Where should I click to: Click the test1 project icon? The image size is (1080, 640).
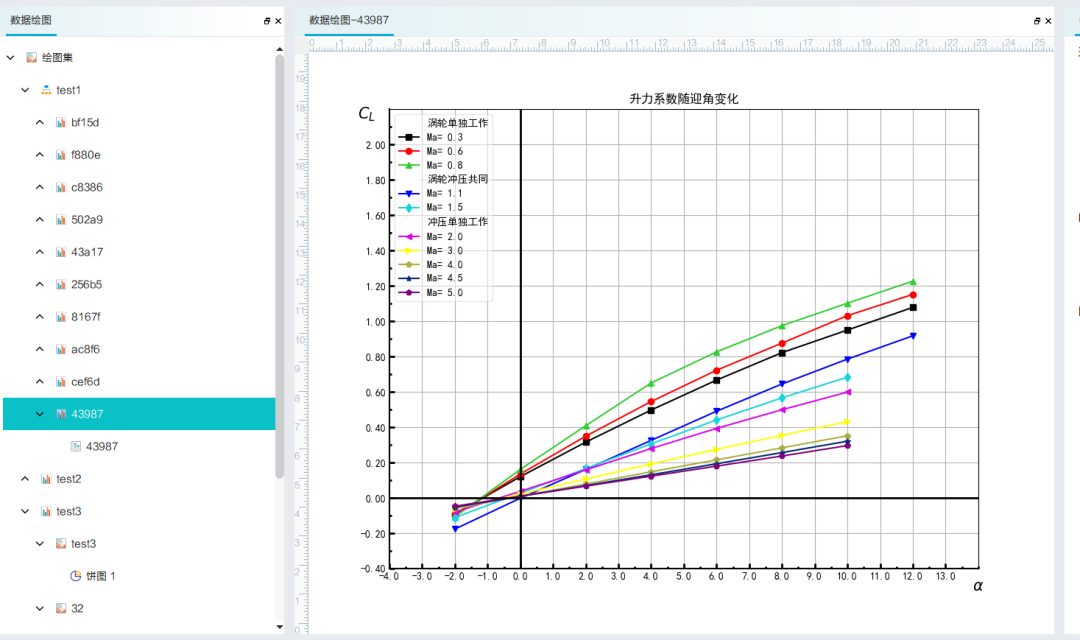pos(46,90)
